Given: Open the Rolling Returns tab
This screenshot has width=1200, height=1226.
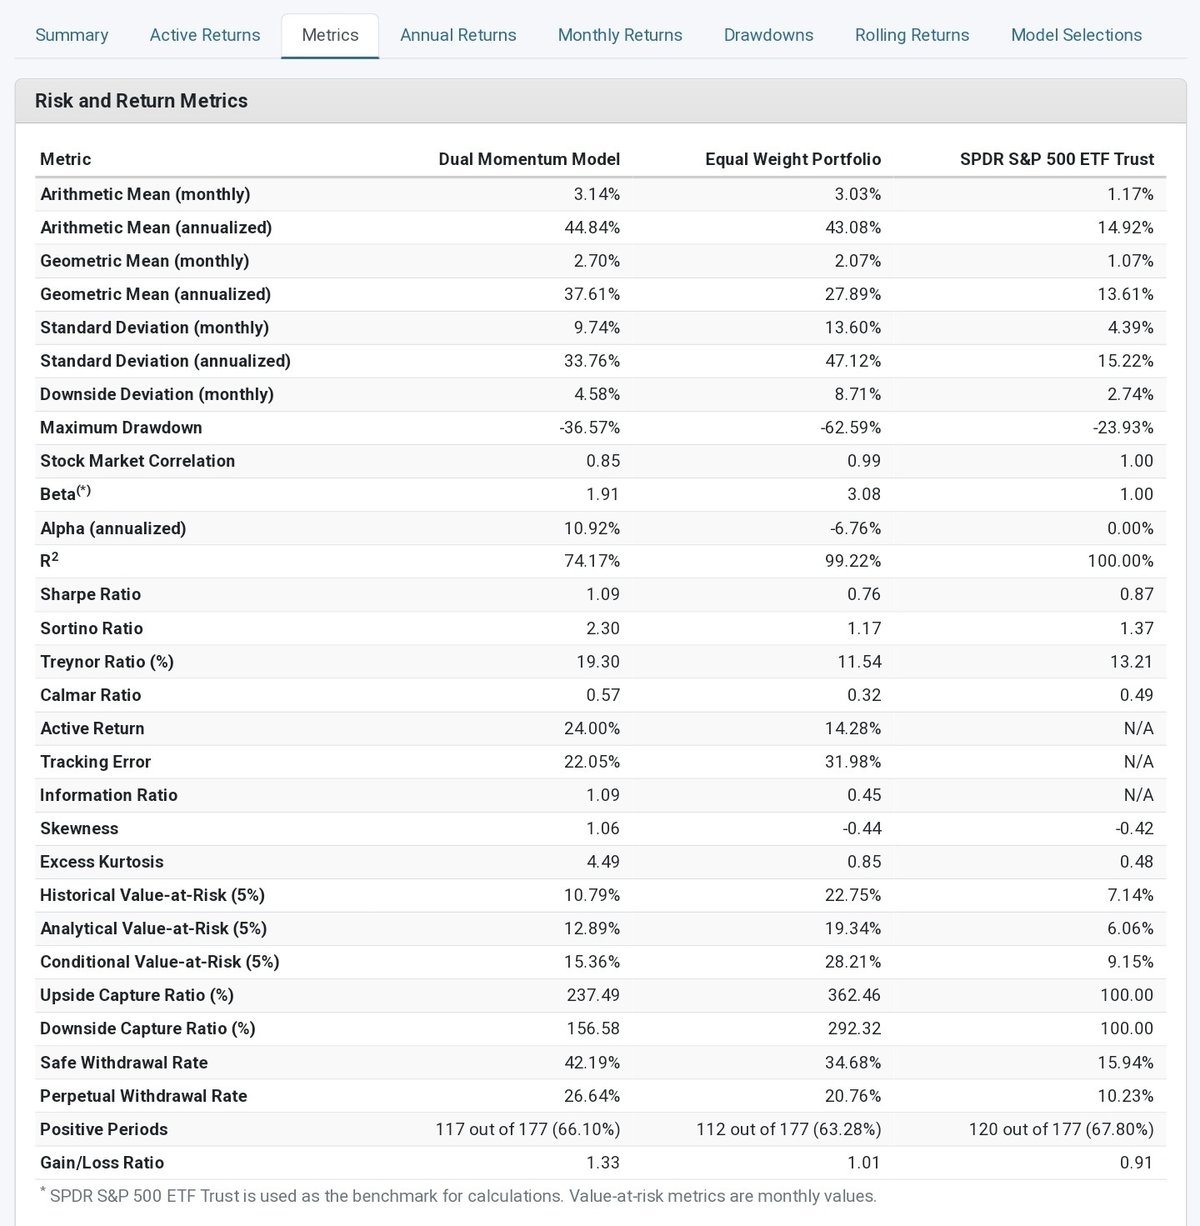Looking at the screenshot, I should point(911,35).
